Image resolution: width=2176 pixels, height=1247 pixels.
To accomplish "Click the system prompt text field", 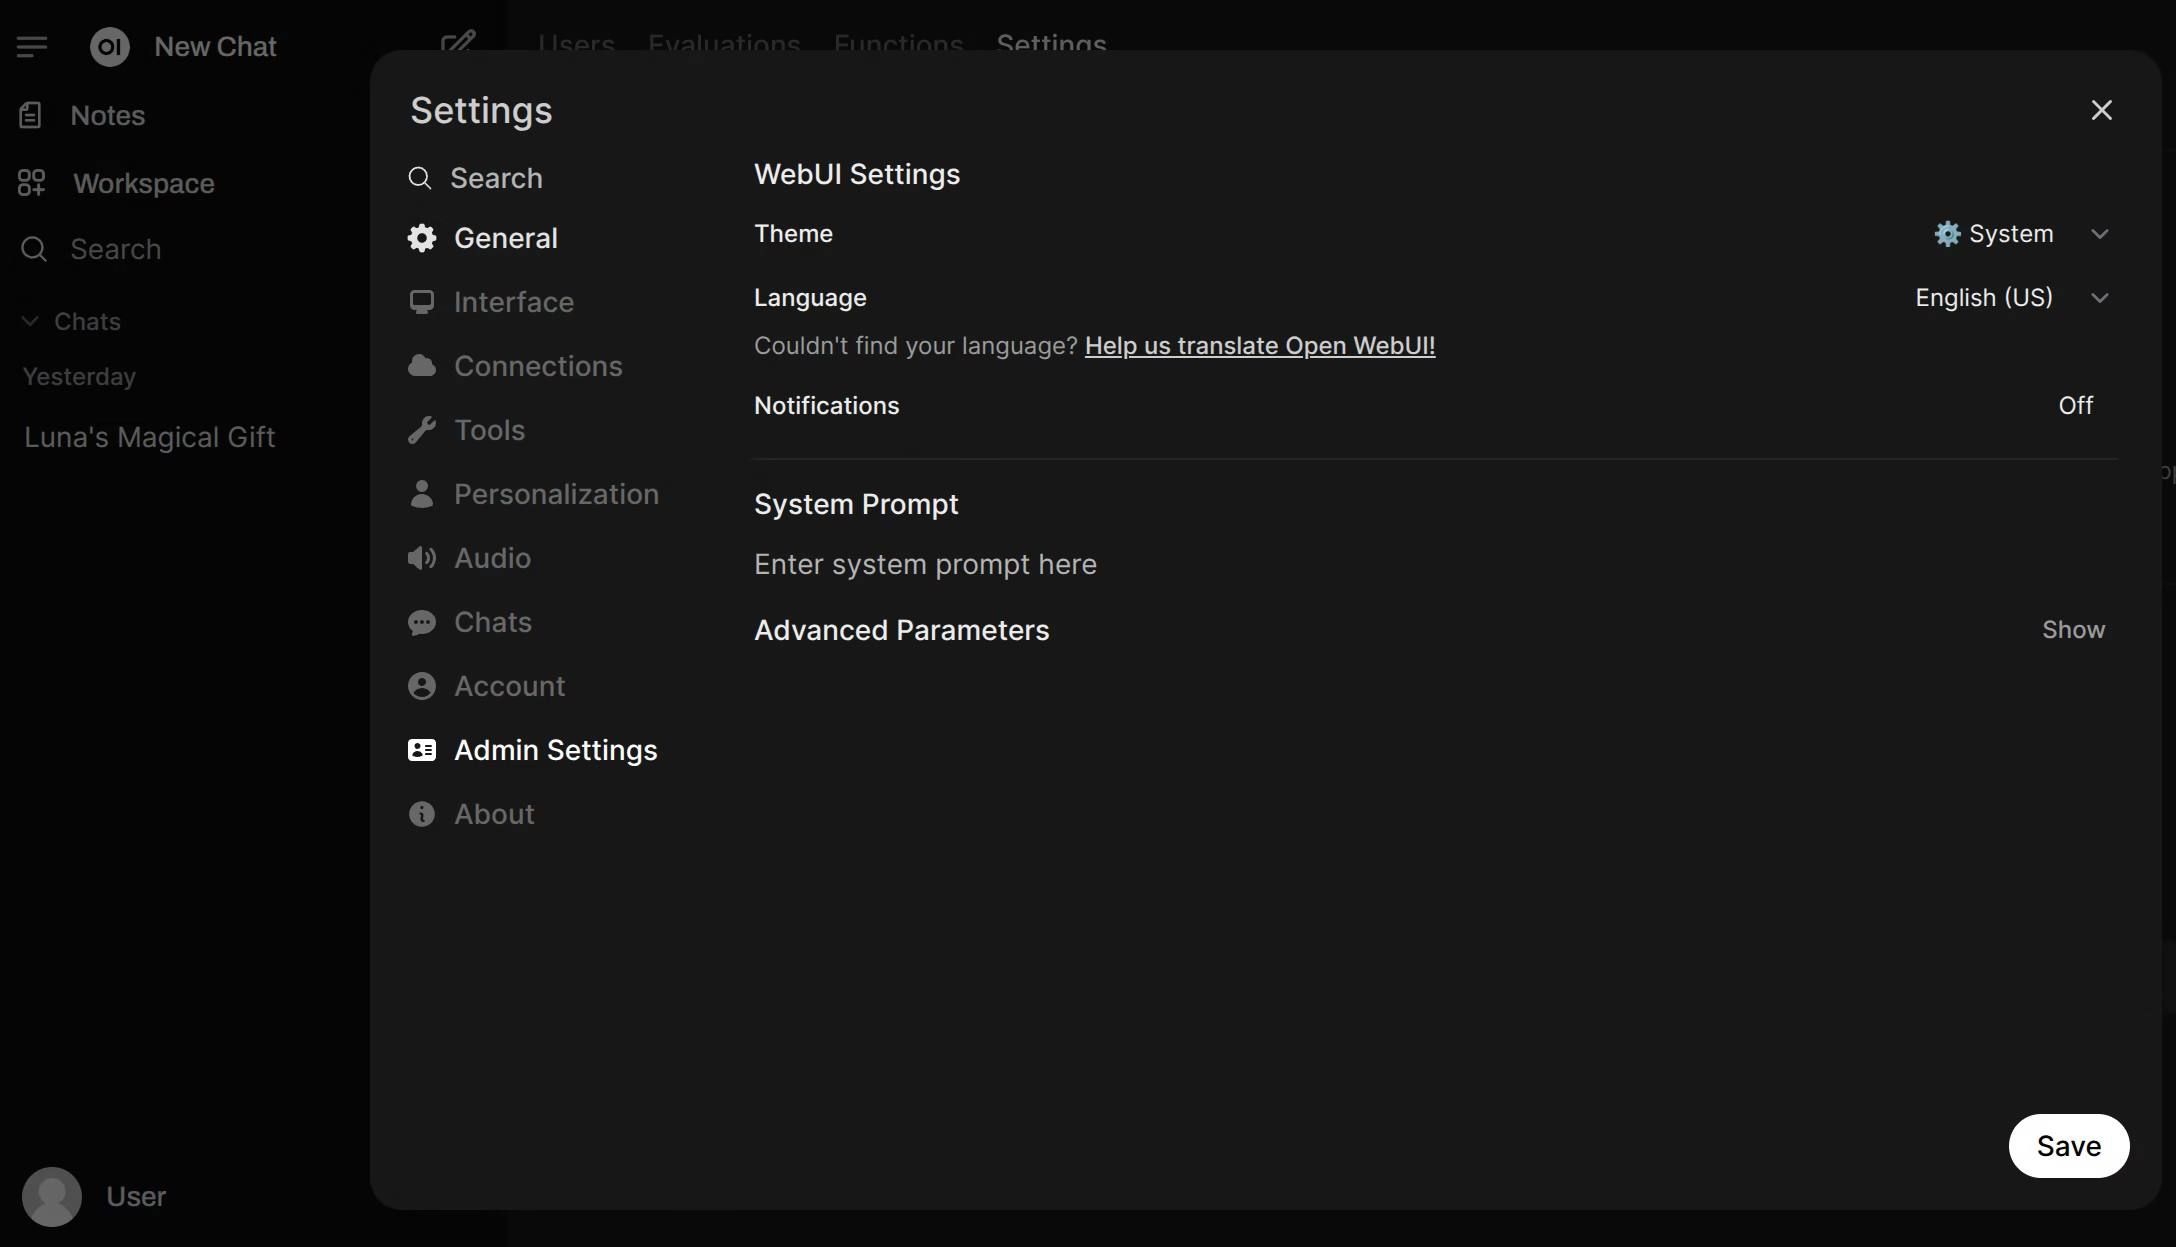I will [1434, 565].
